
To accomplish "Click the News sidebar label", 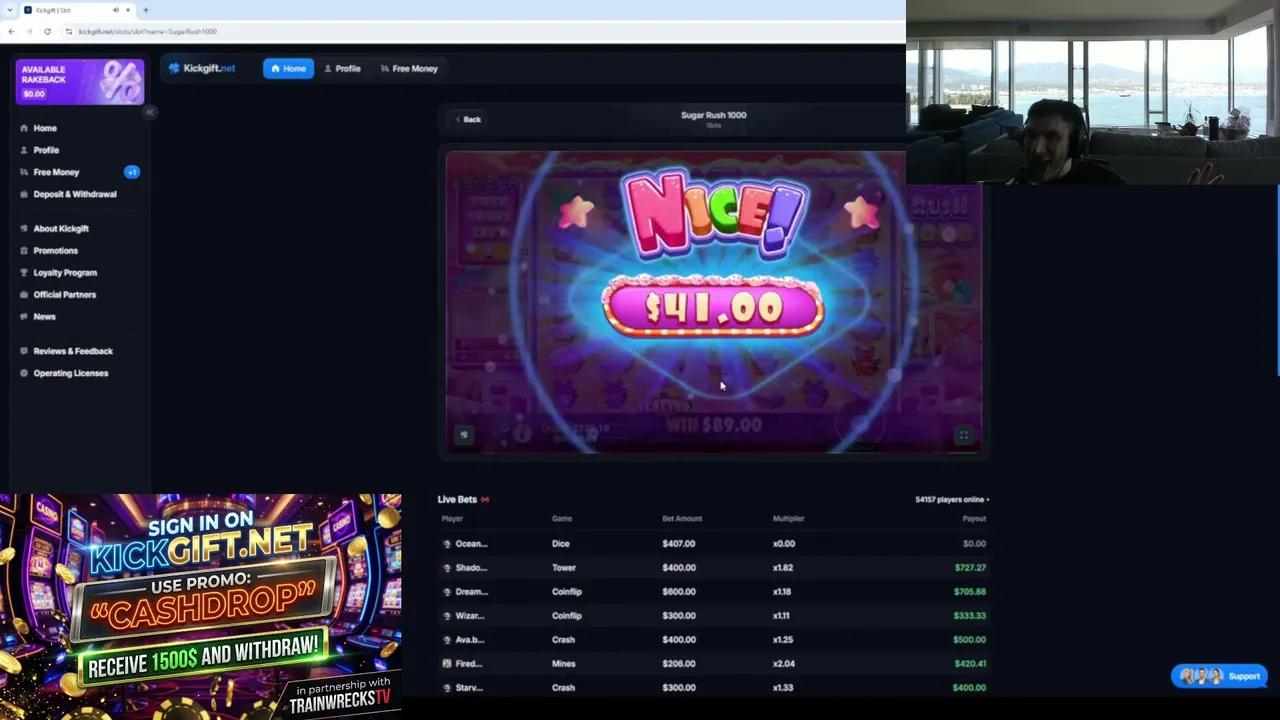I will pos(44,317).
